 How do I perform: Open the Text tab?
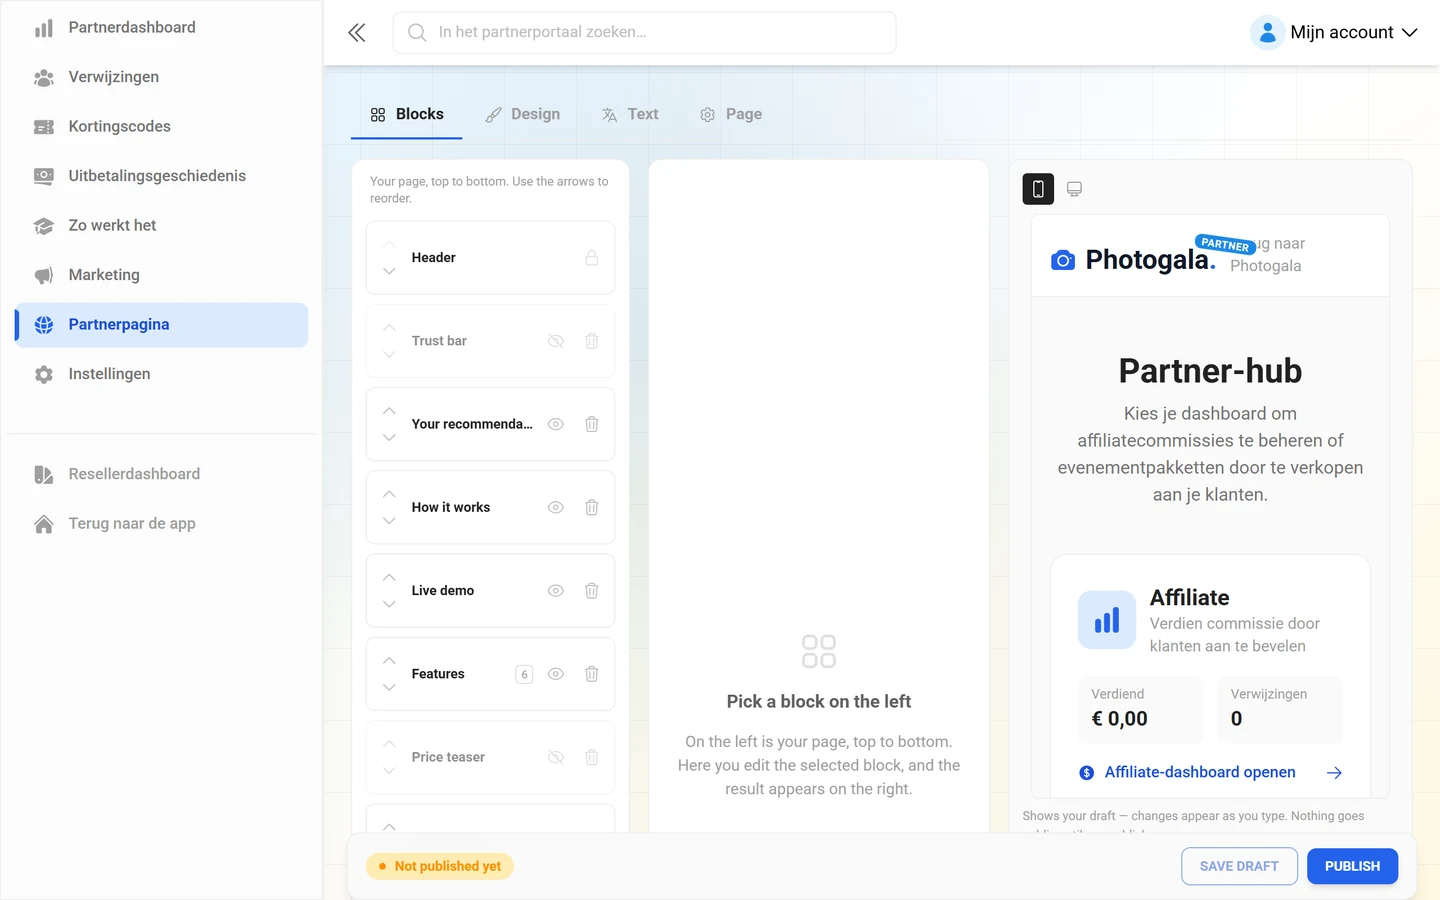point(630,115)
